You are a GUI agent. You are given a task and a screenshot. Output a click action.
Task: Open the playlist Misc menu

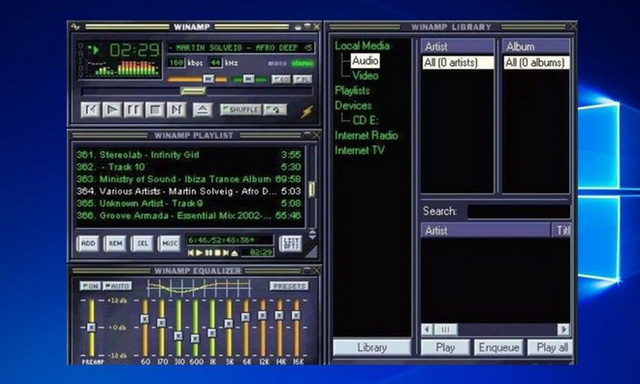[x=169, y=244]
